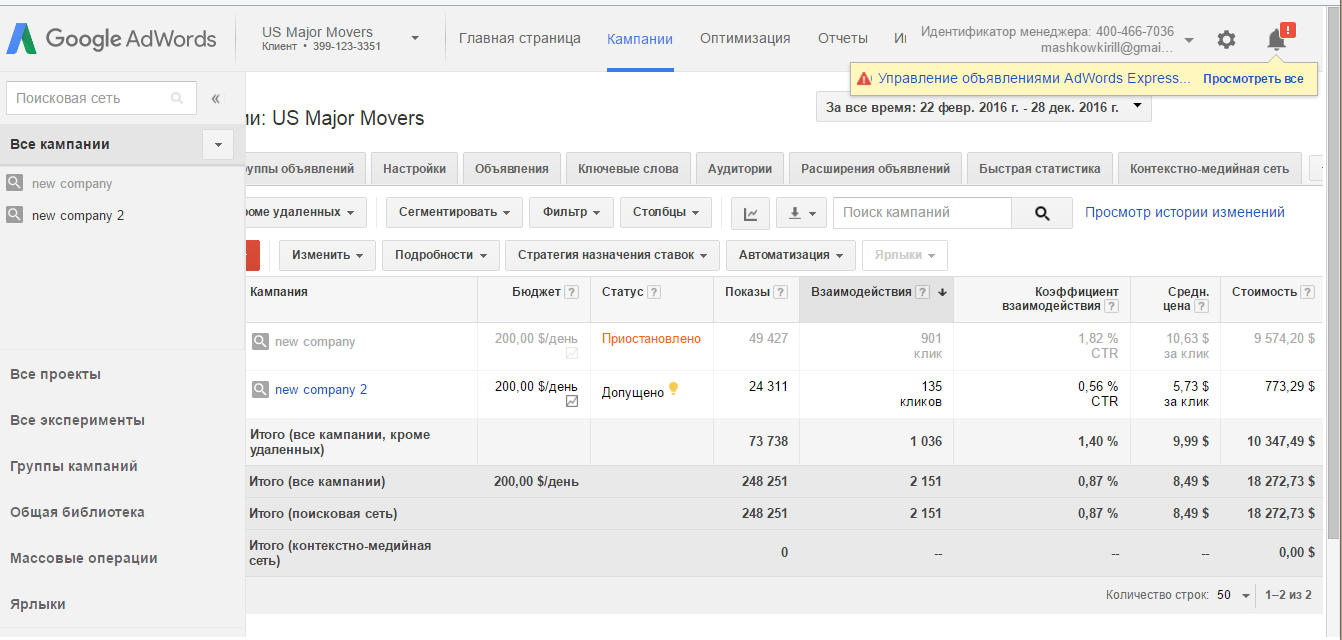The image size is (1342, 640).
Task: Click the warning triangle in the AdWords Express alert
Action: pos(864,78)
